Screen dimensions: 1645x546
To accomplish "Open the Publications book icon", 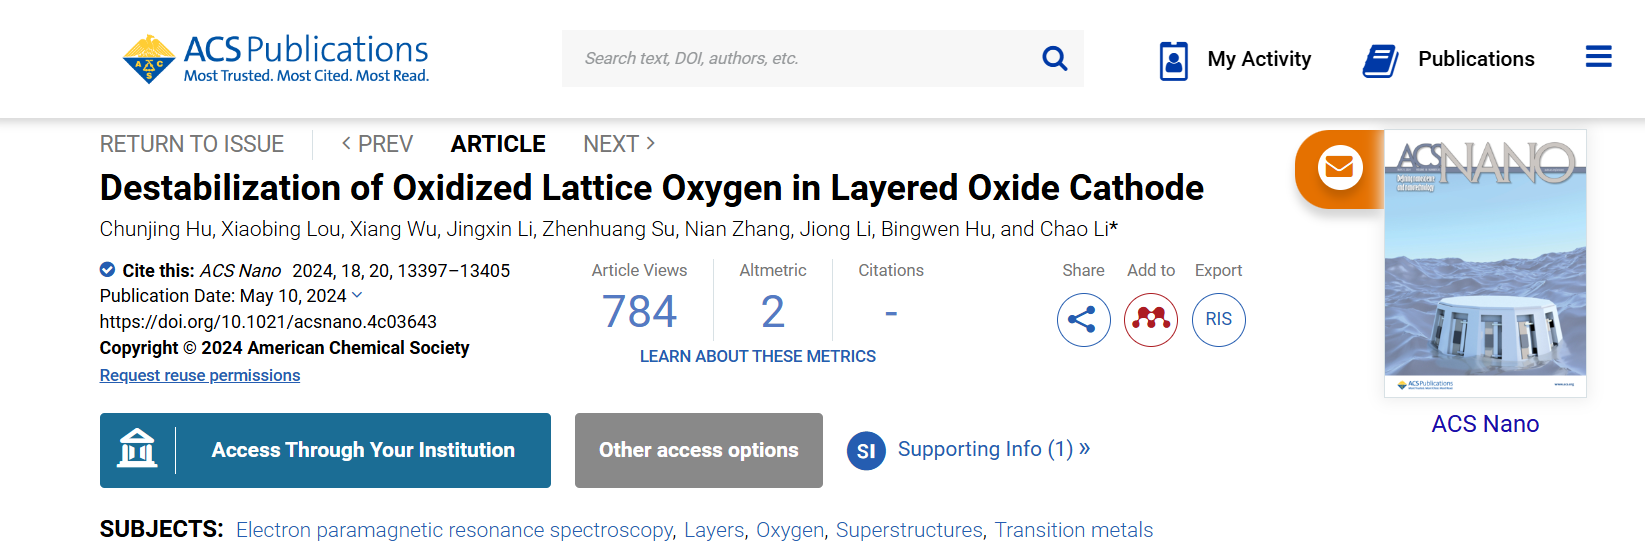I will 1381,60.
